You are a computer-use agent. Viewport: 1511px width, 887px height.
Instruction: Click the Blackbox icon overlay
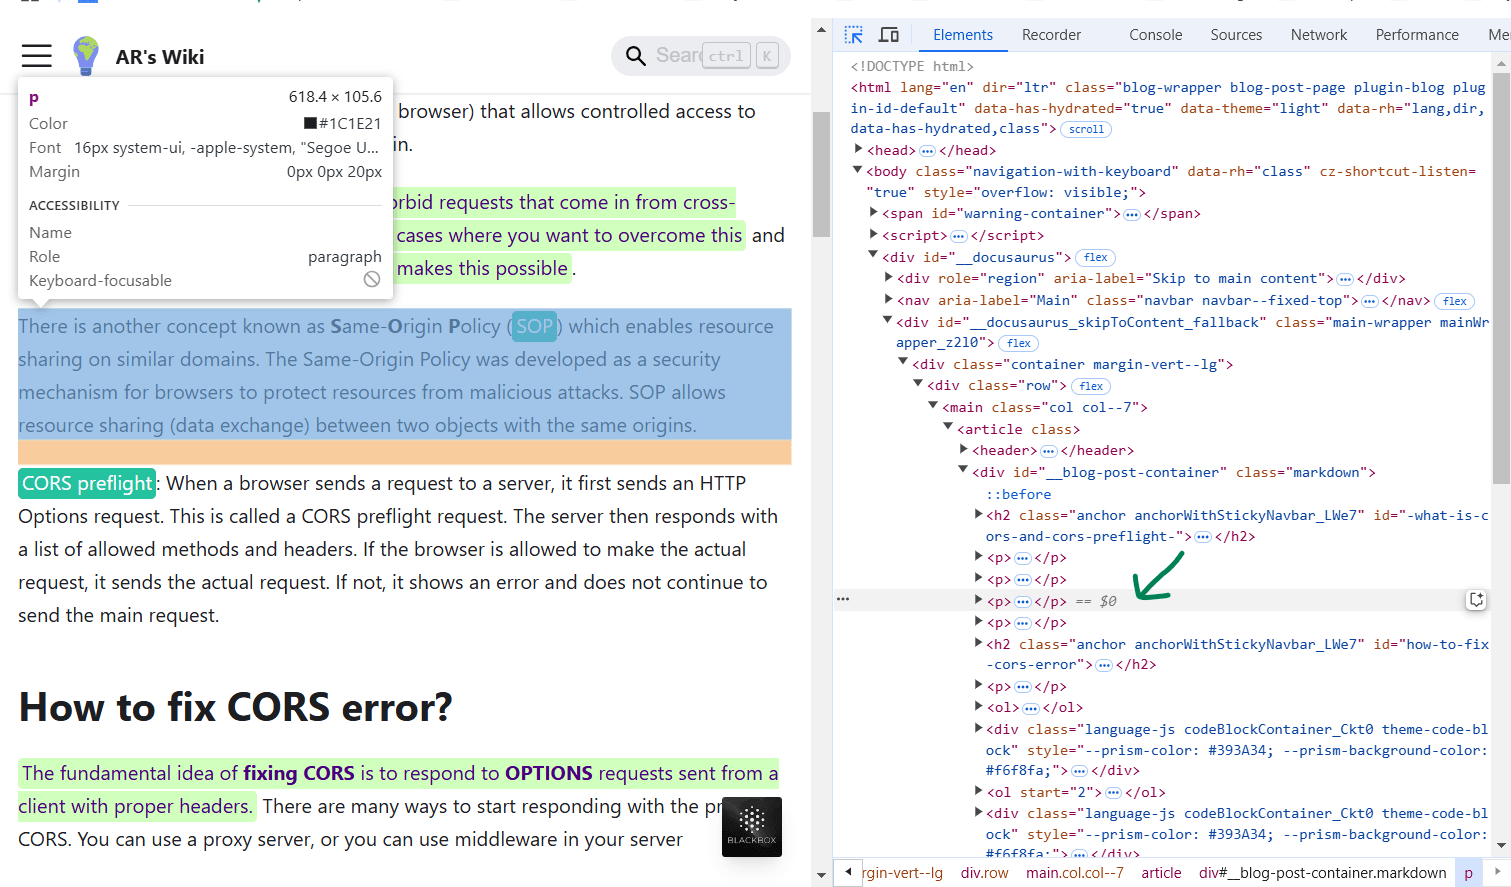(751, 827)
